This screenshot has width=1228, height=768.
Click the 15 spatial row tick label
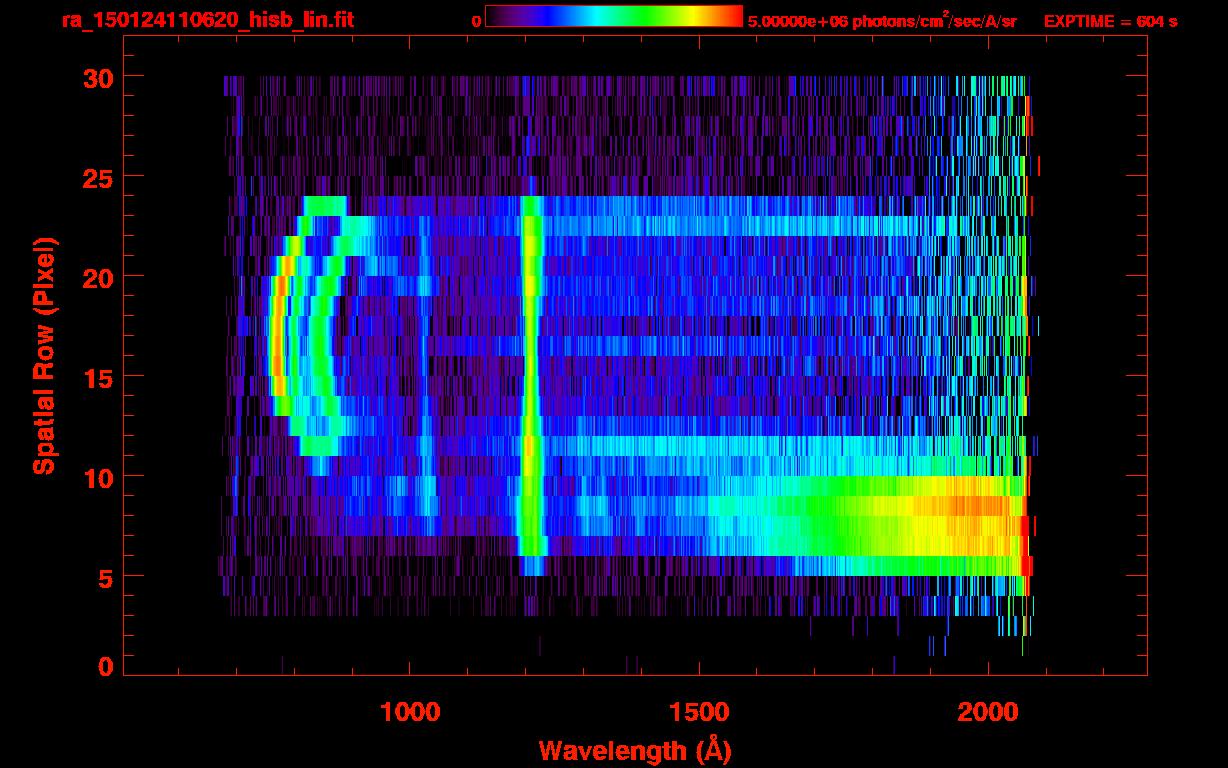tap(98, 376)
